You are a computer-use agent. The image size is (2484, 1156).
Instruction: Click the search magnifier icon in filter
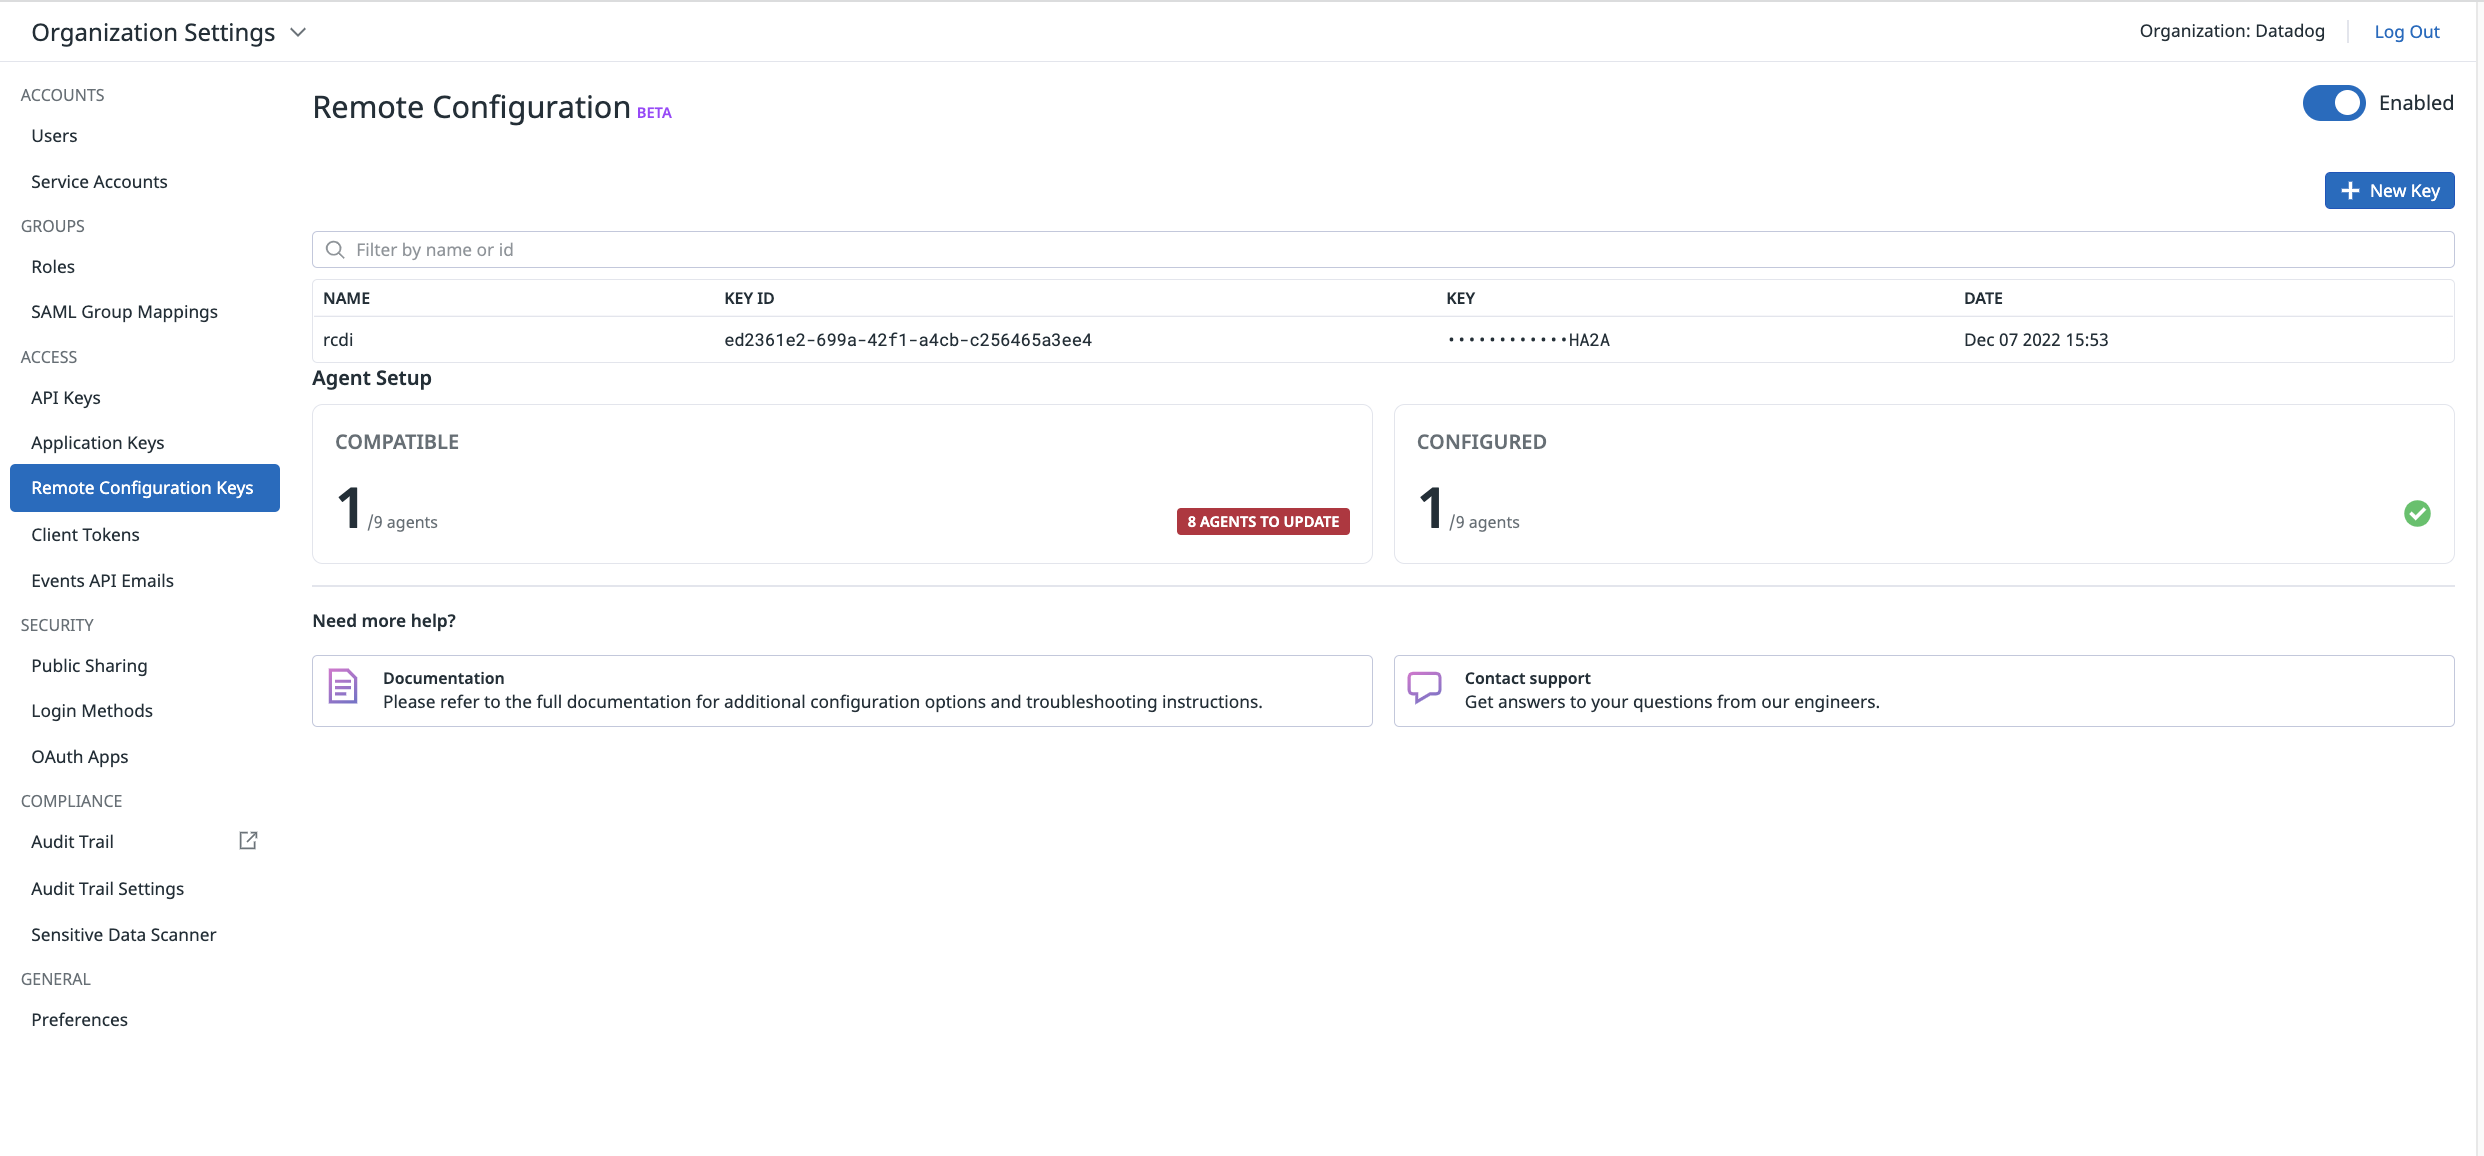pyautogui.click(x=336, y=250)
